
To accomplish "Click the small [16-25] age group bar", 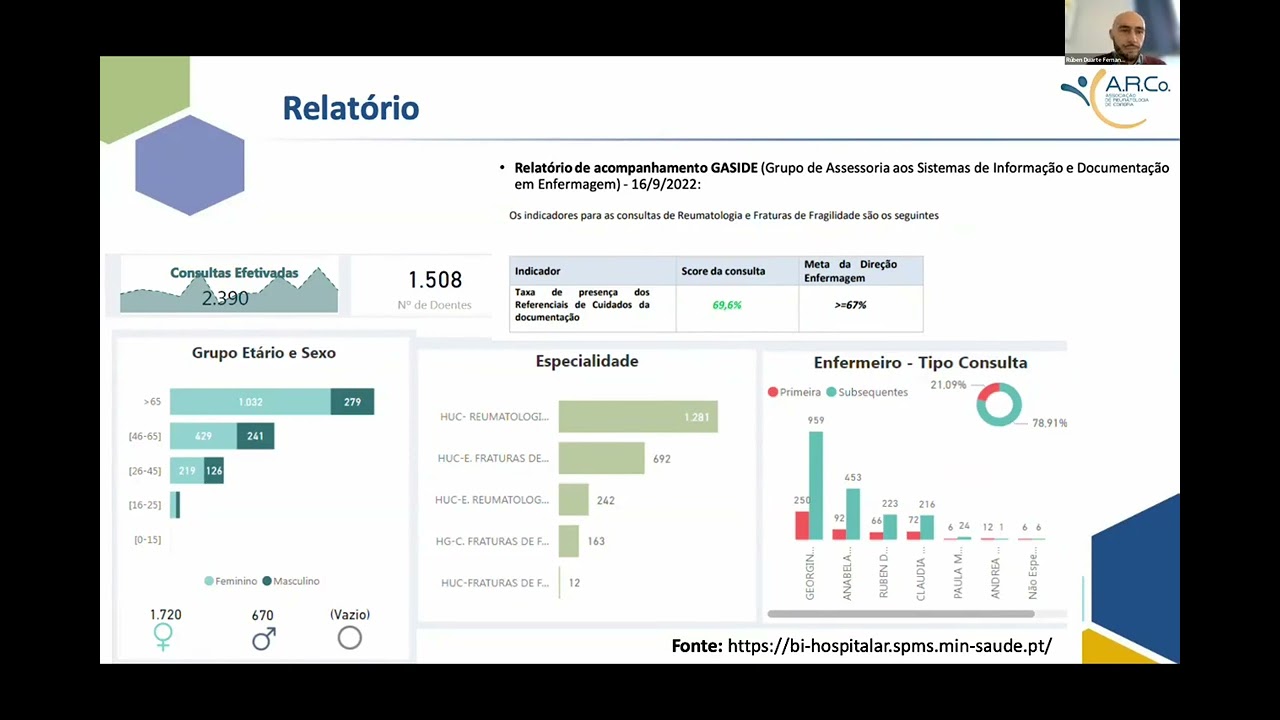I will pos(175,505).
